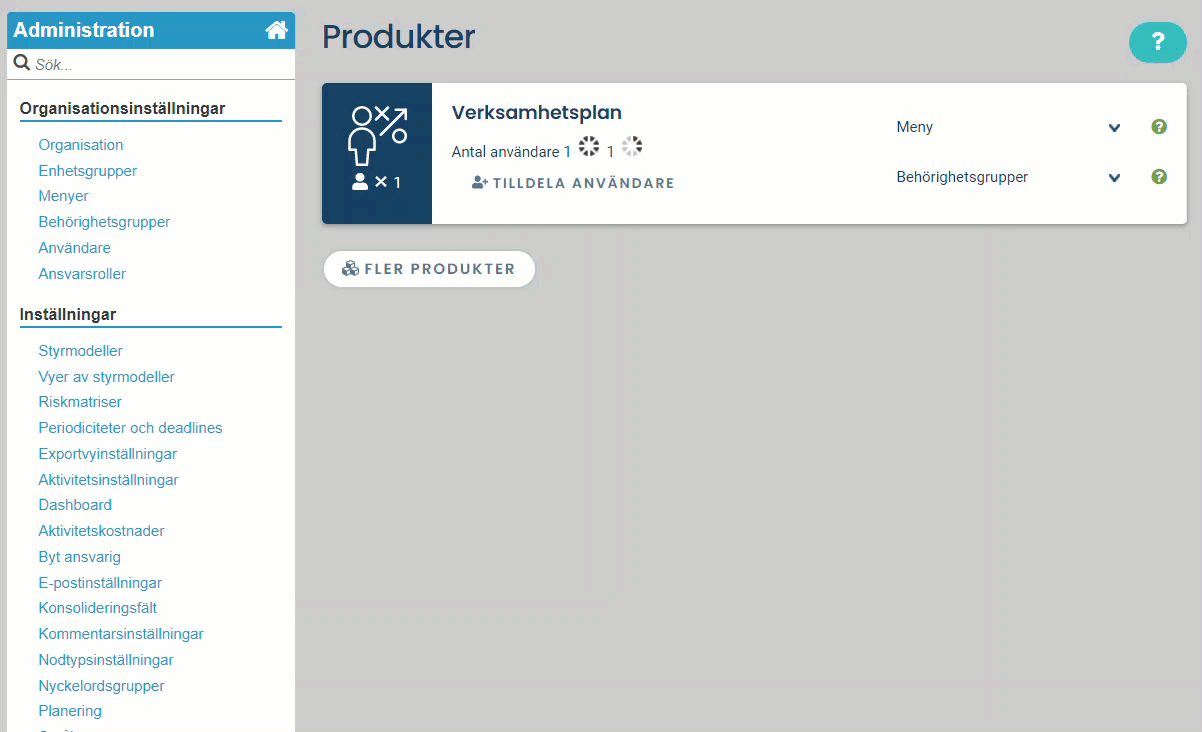Click the teal question mark help button
Image resolution: width=1202 pixels, height=732 pixels.
click(1157, 42)
